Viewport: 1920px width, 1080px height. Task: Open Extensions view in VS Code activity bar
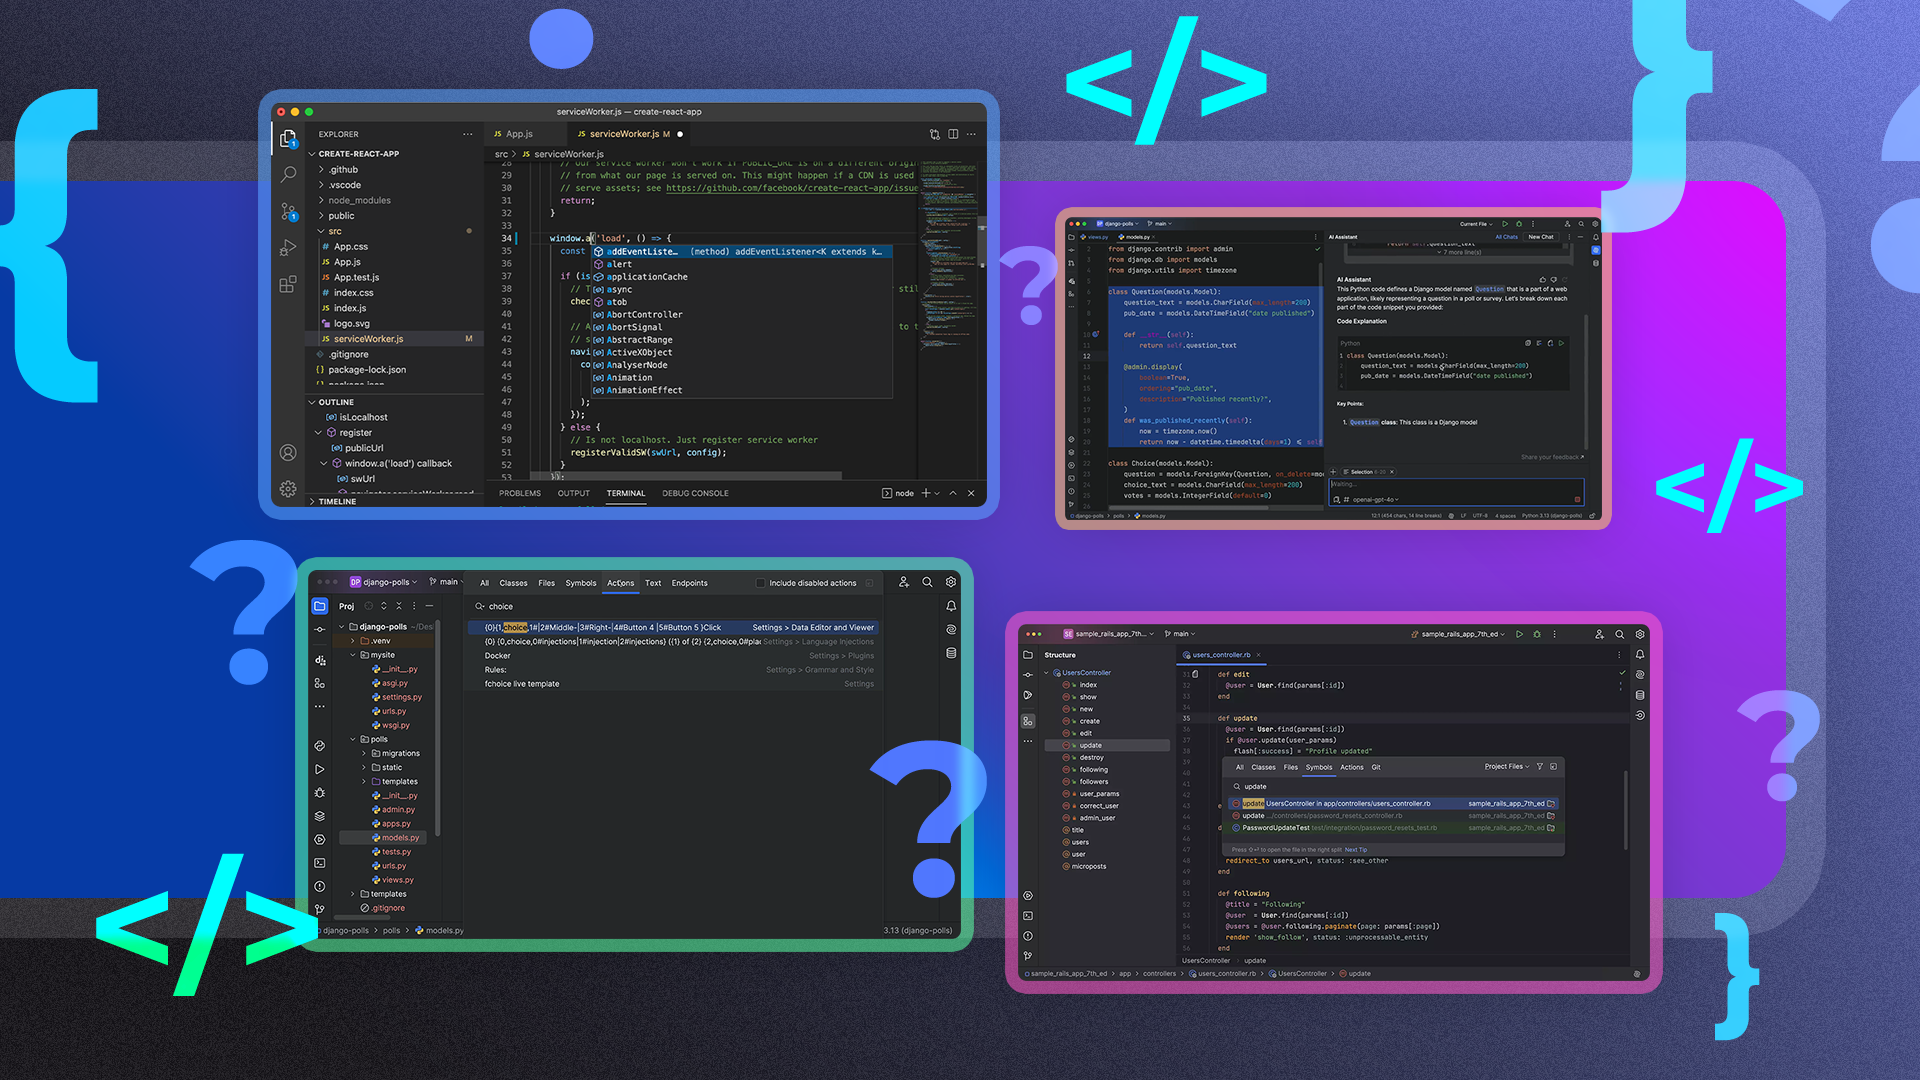click(288, 281)
